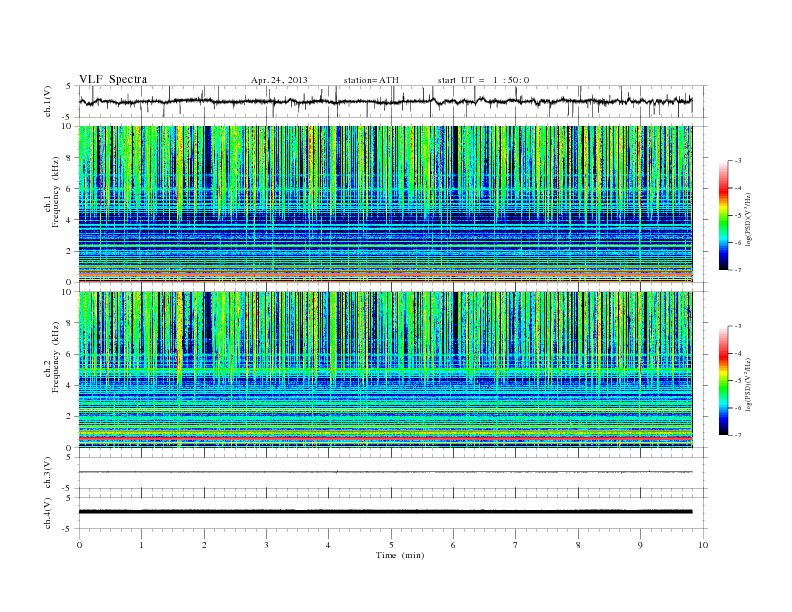Click the ch.1 spectrogram color bar

point(724,215)
